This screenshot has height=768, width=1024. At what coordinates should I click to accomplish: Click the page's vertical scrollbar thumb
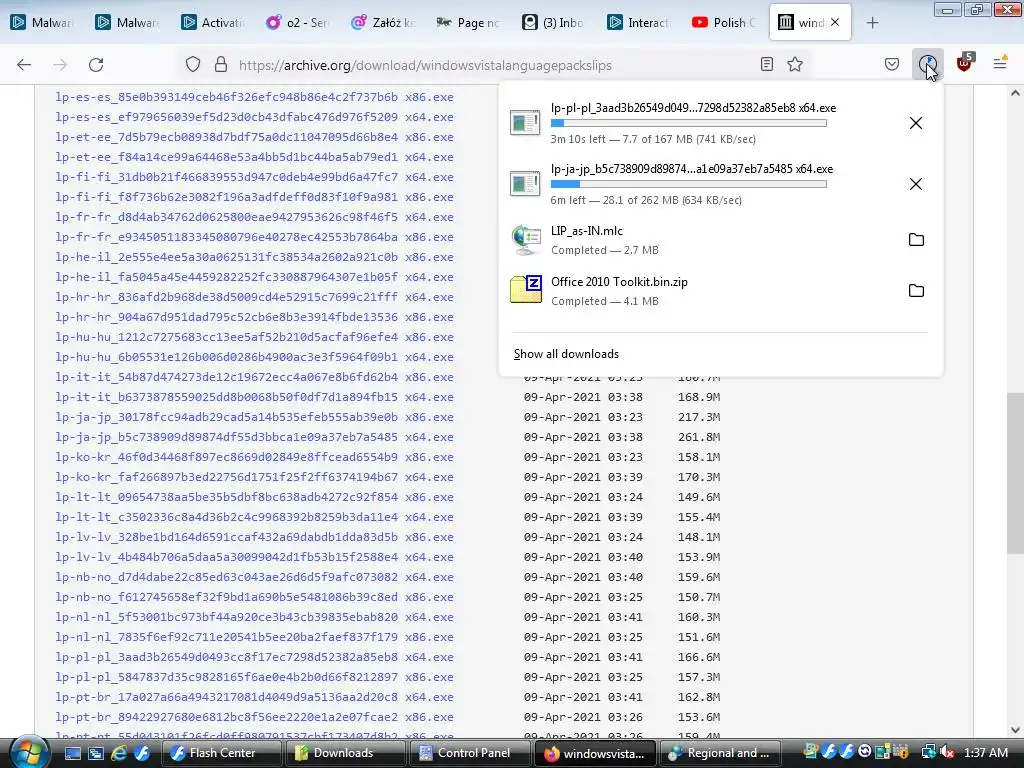click(1015, 472)
